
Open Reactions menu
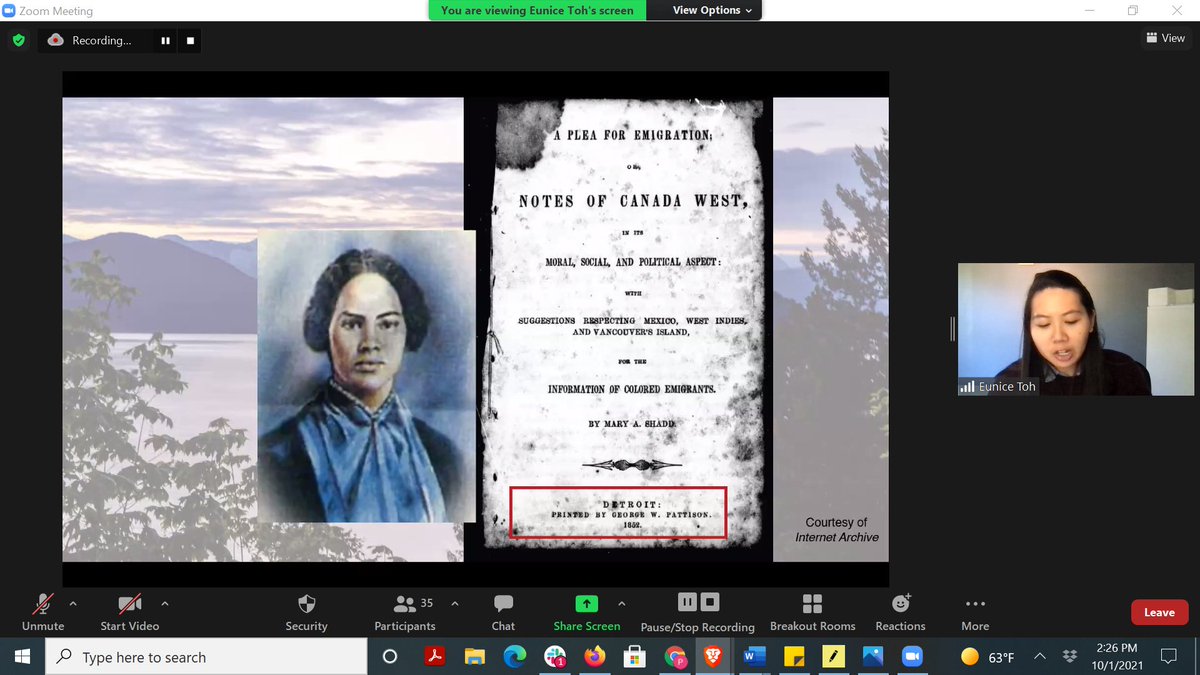click(x=900, y=612)
